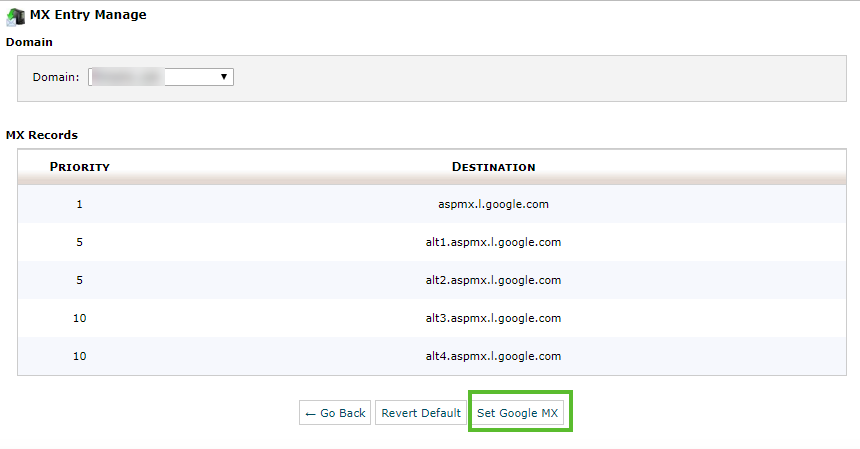Click priority value 1 in first row
This screenshot has height=449, width=860.
(x=79, y=204)
